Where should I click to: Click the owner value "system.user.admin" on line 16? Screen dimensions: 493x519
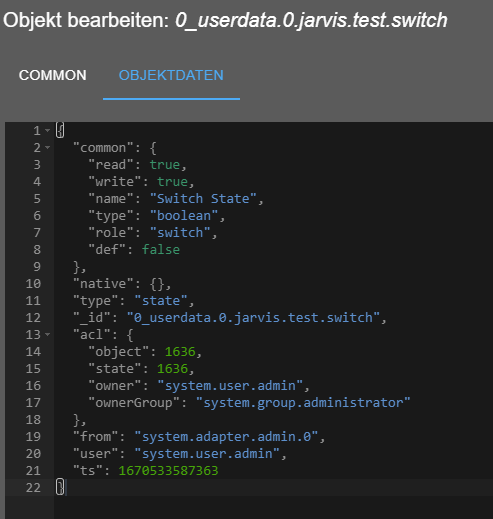point(230,386)
